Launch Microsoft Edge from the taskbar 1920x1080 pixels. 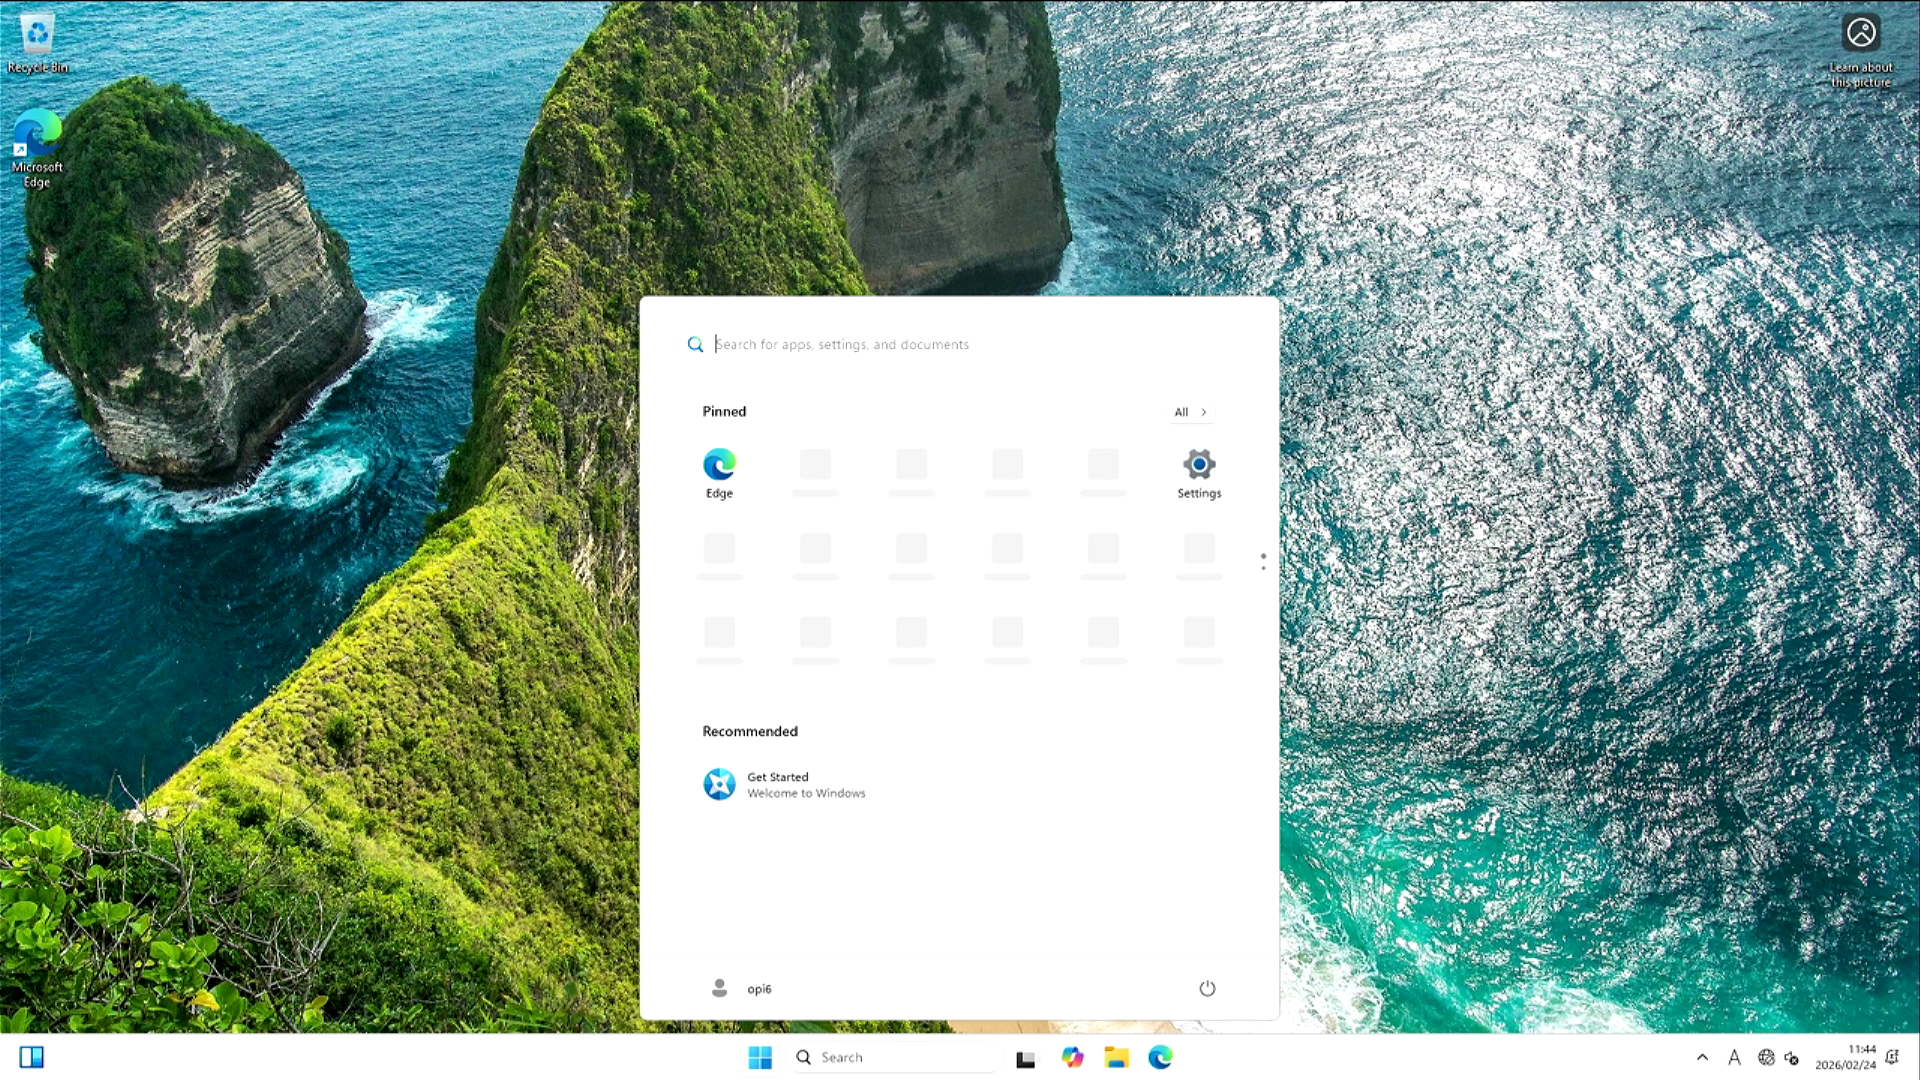[1160, 1057]
